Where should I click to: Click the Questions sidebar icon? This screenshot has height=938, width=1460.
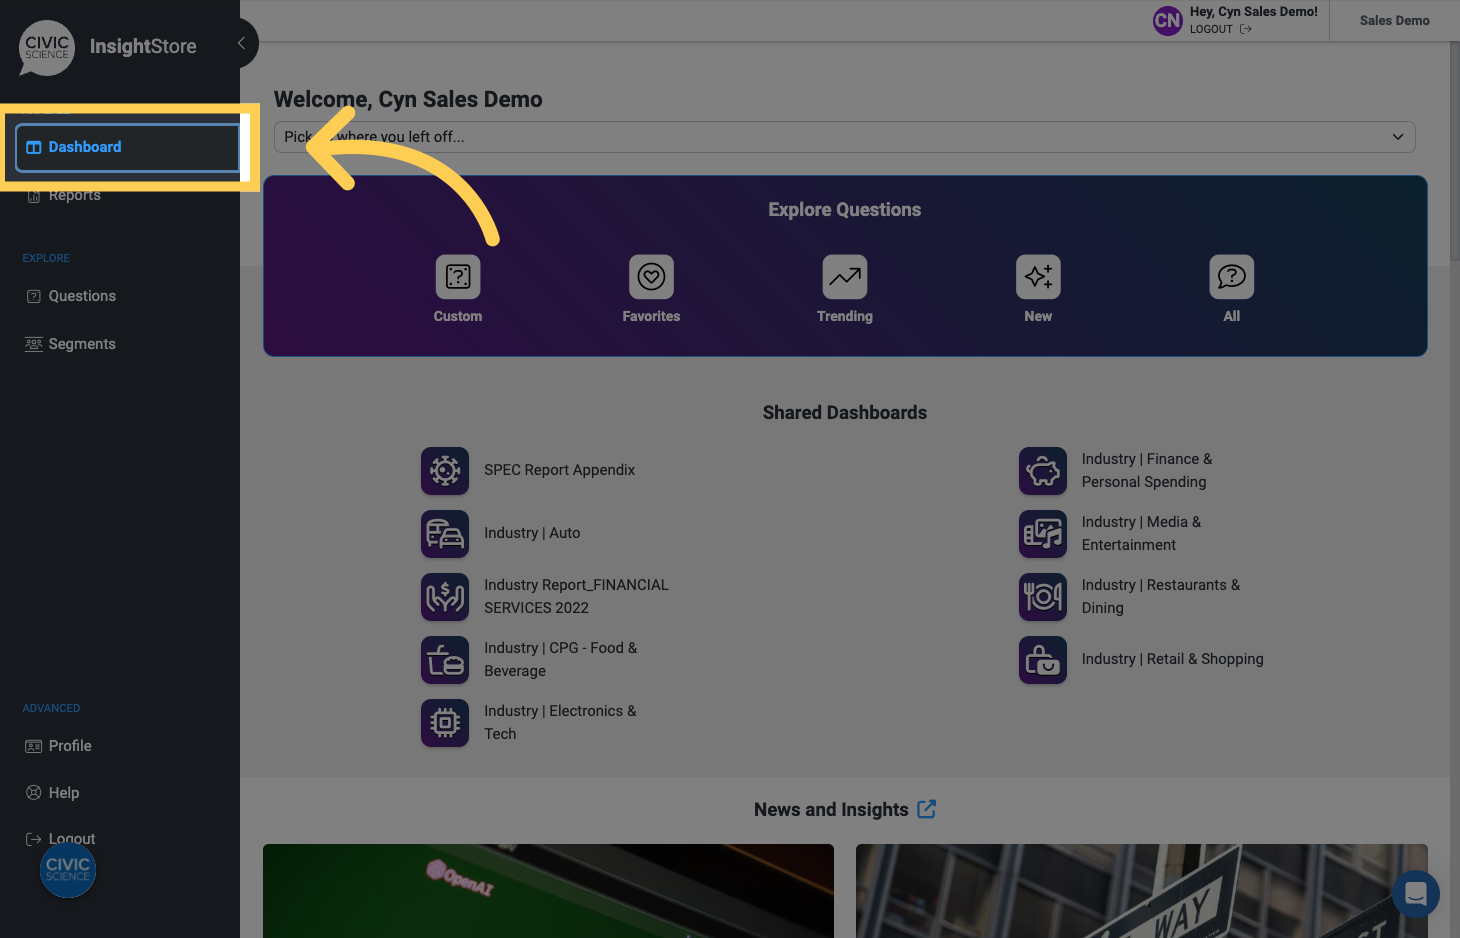(x=34, y=296)
